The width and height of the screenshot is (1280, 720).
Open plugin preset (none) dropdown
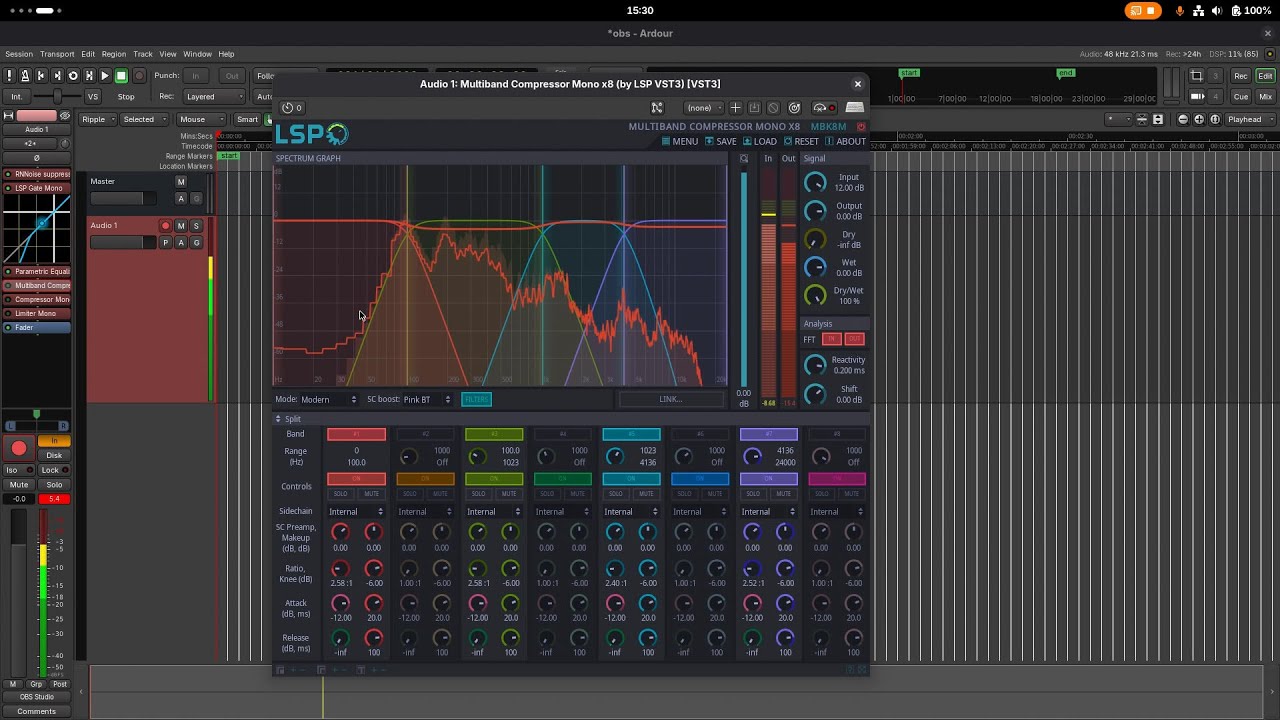704,108
